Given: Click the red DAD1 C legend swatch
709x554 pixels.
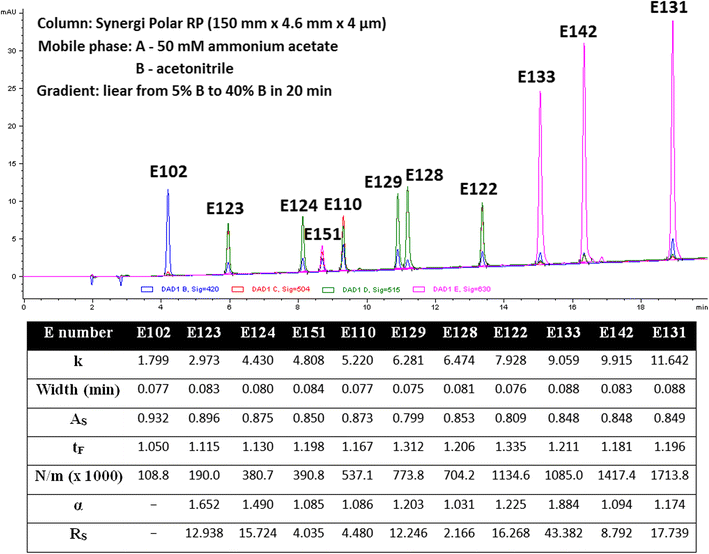Looking at the screenshot, I should coord(238,289).
